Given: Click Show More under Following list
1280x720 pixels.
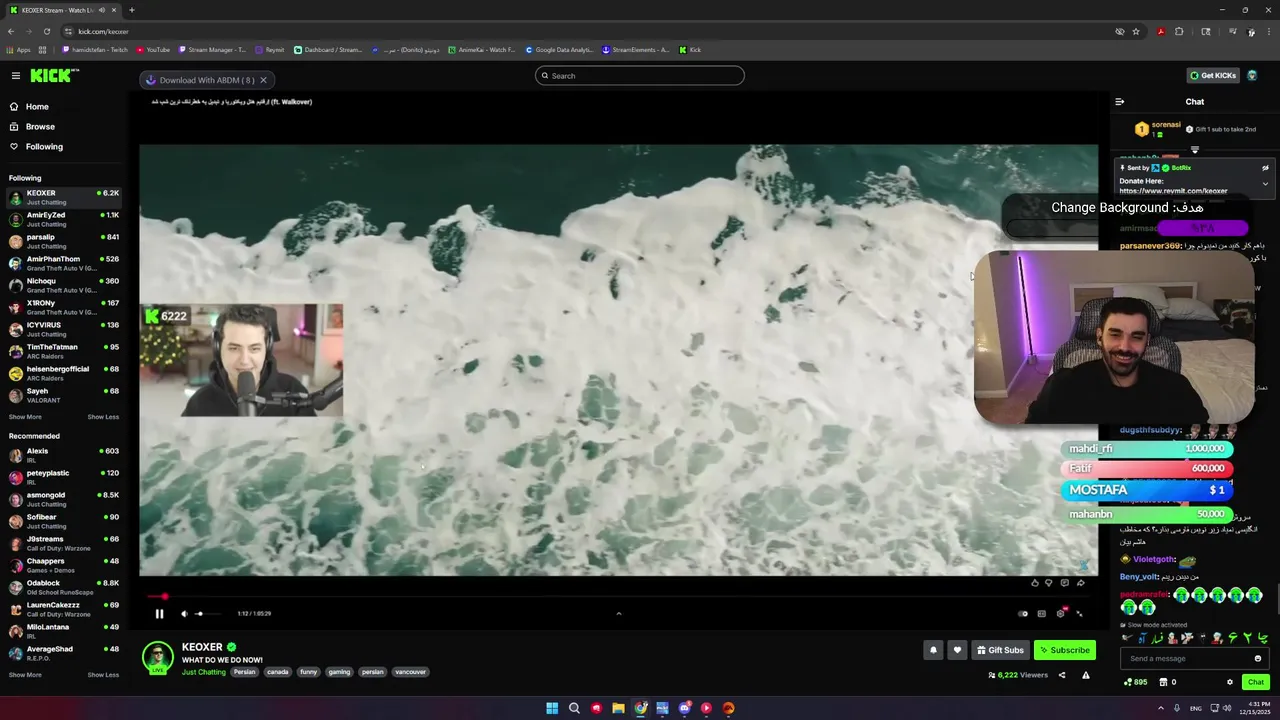Looking at the screenshot, I should coord(25,417).
